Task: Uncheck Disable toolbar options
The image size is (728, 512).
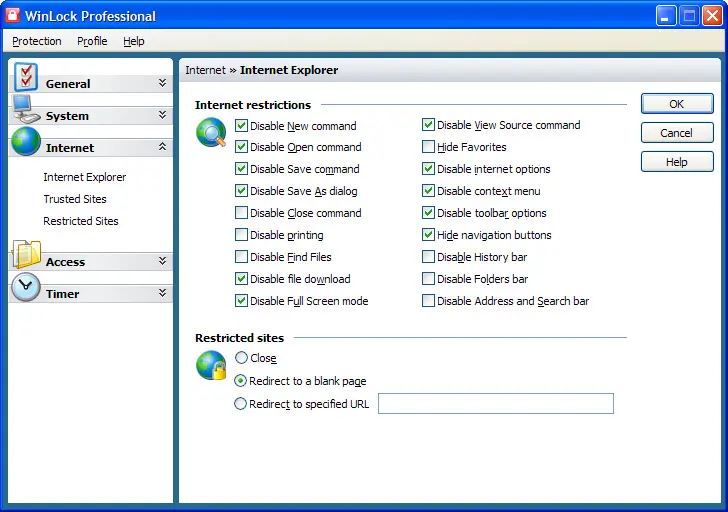Action: click(x=428, y=213)
